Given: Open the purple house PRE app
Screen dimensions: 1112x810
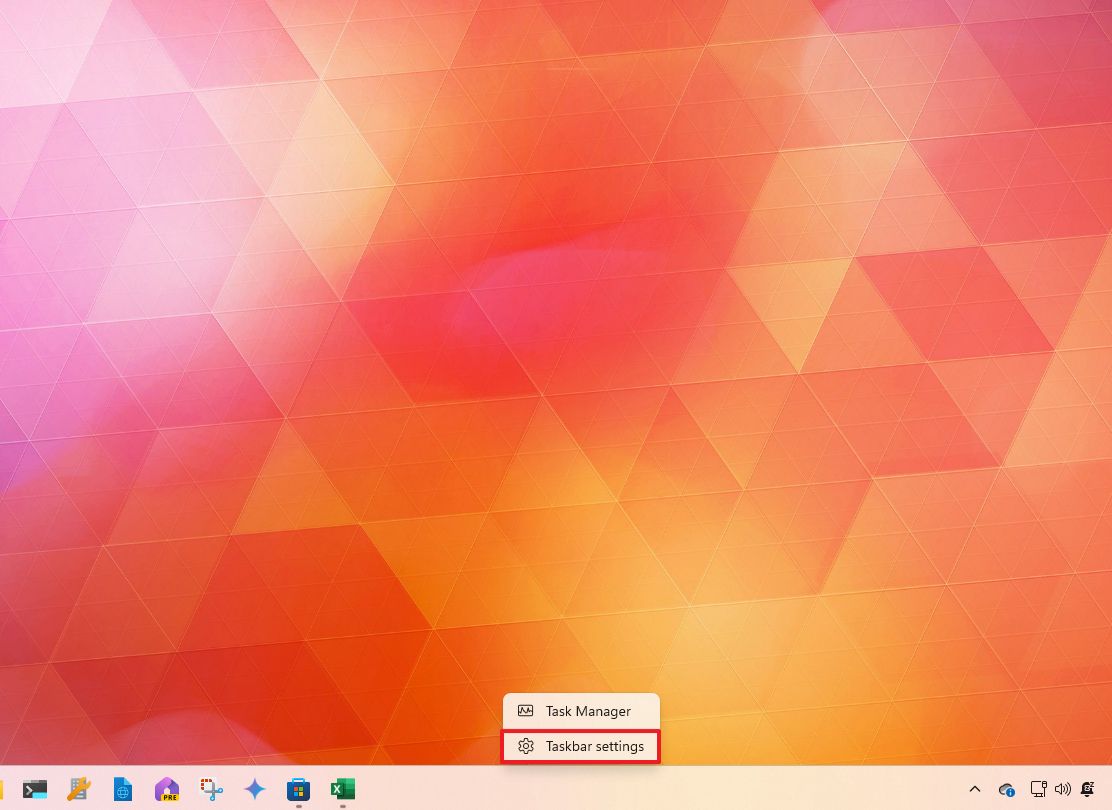Looking at the screenshot, I should pos(167,790).
